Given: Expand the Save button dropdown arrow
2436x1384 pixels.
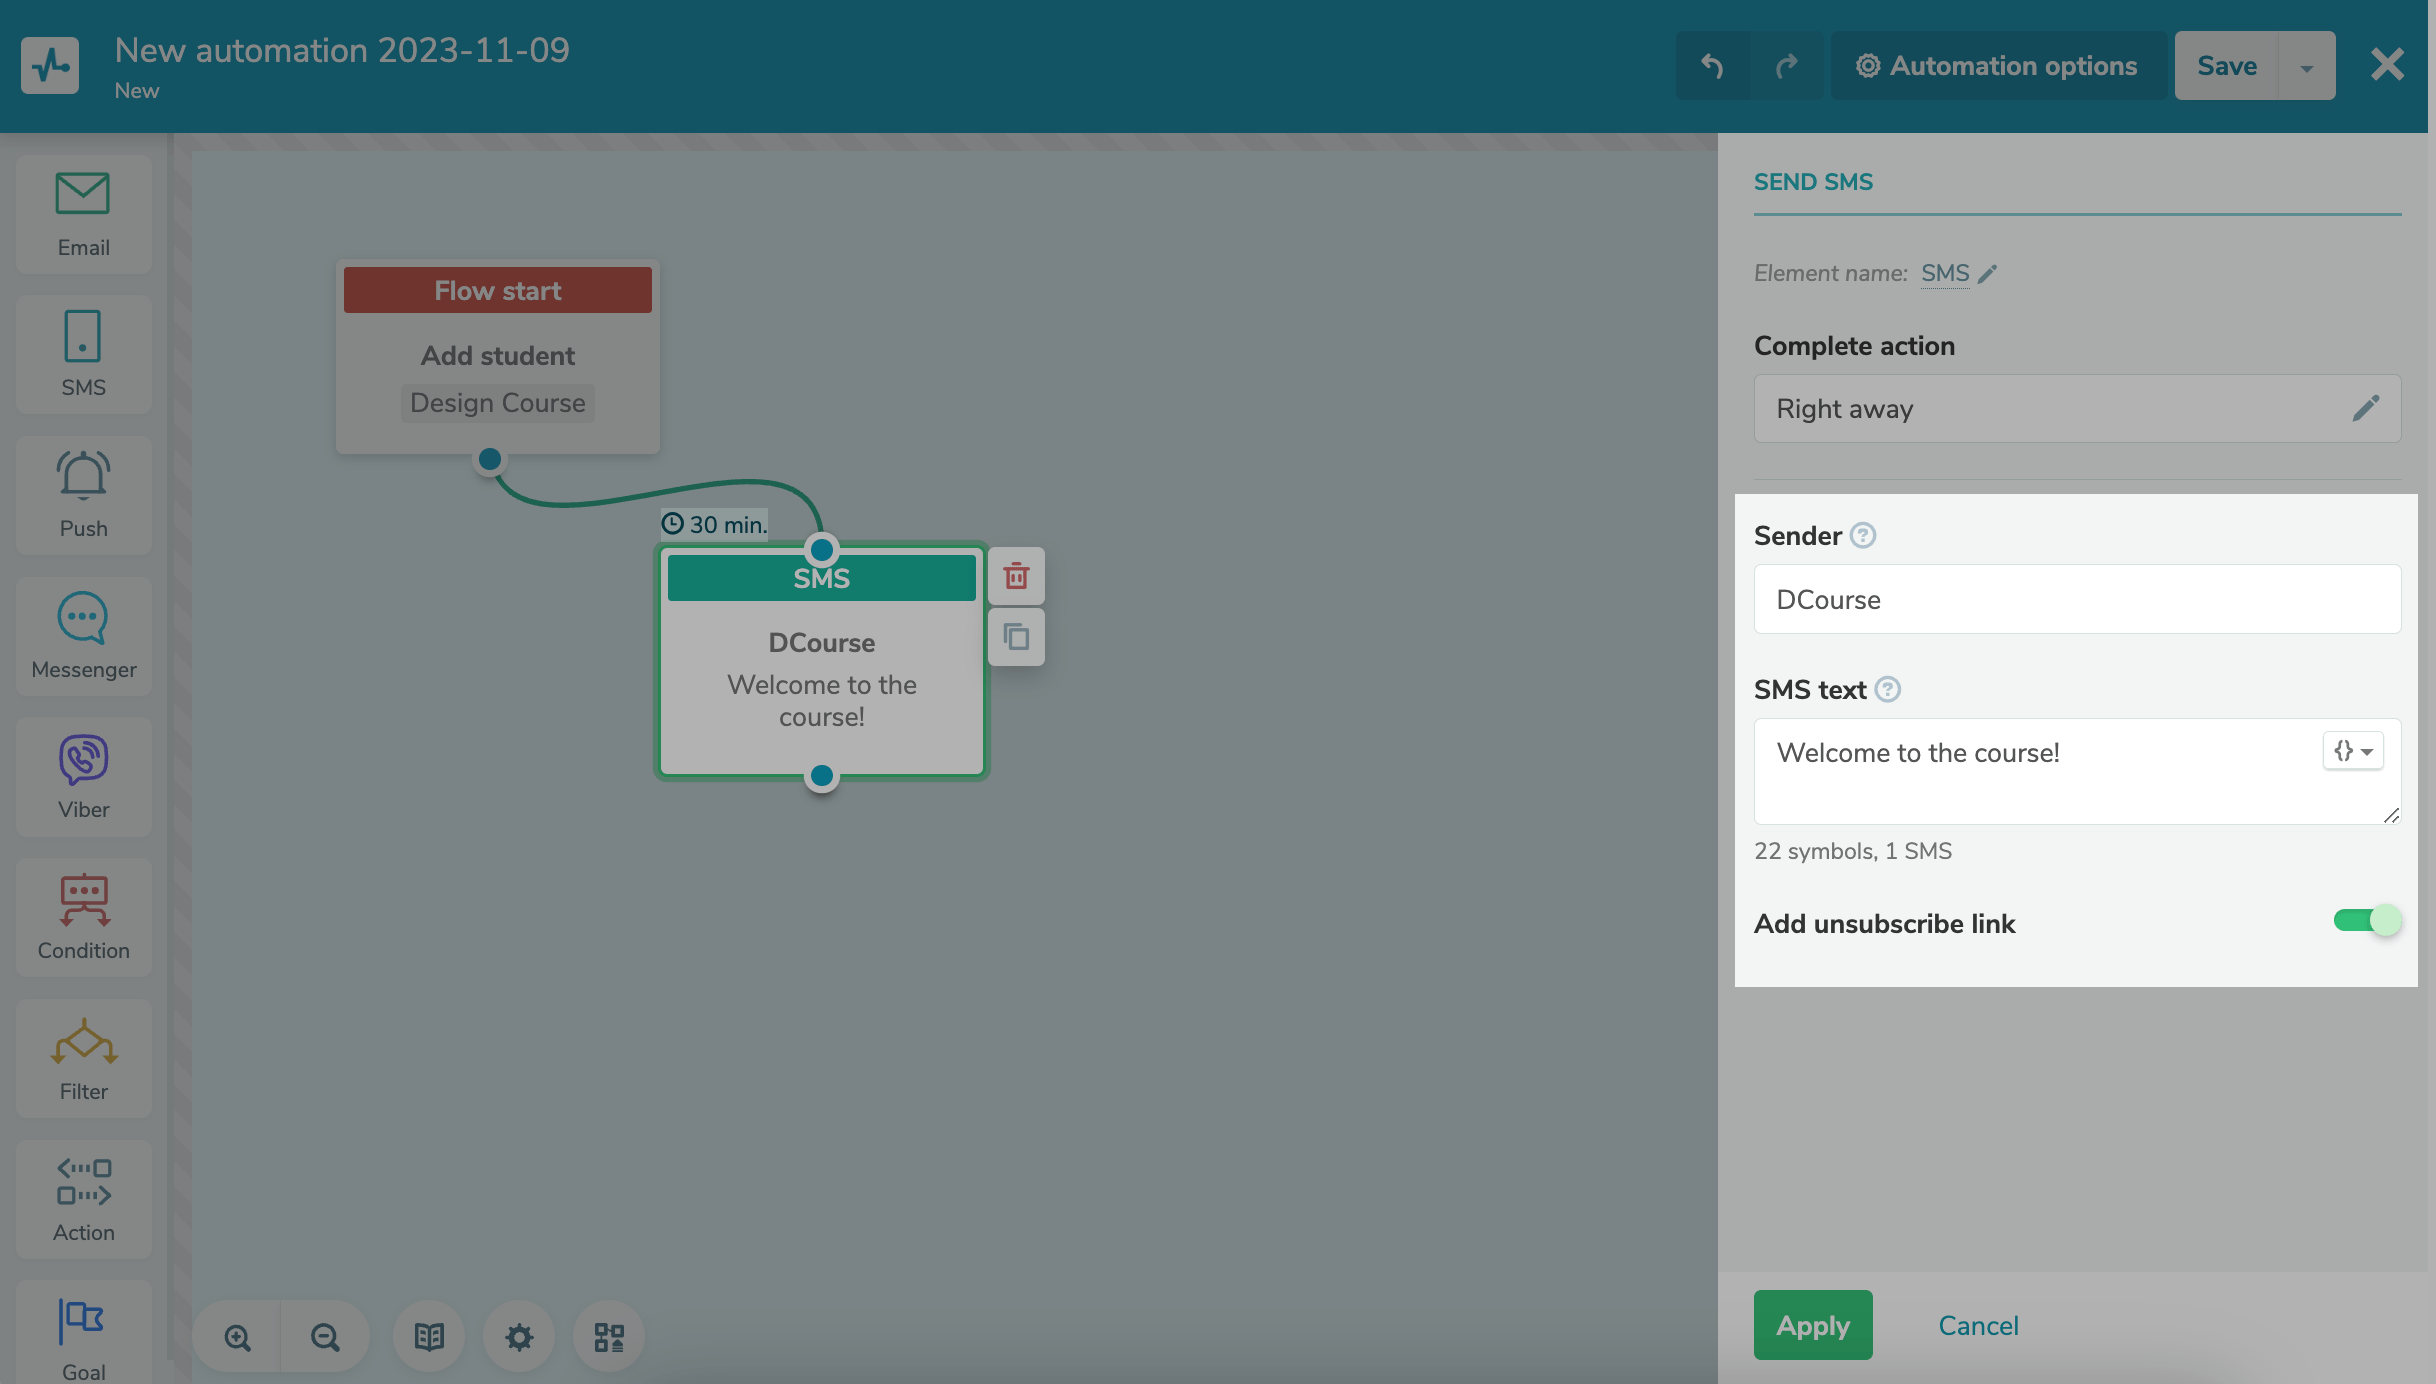Looking at the screenshot, I should [x=2306, y=67].
